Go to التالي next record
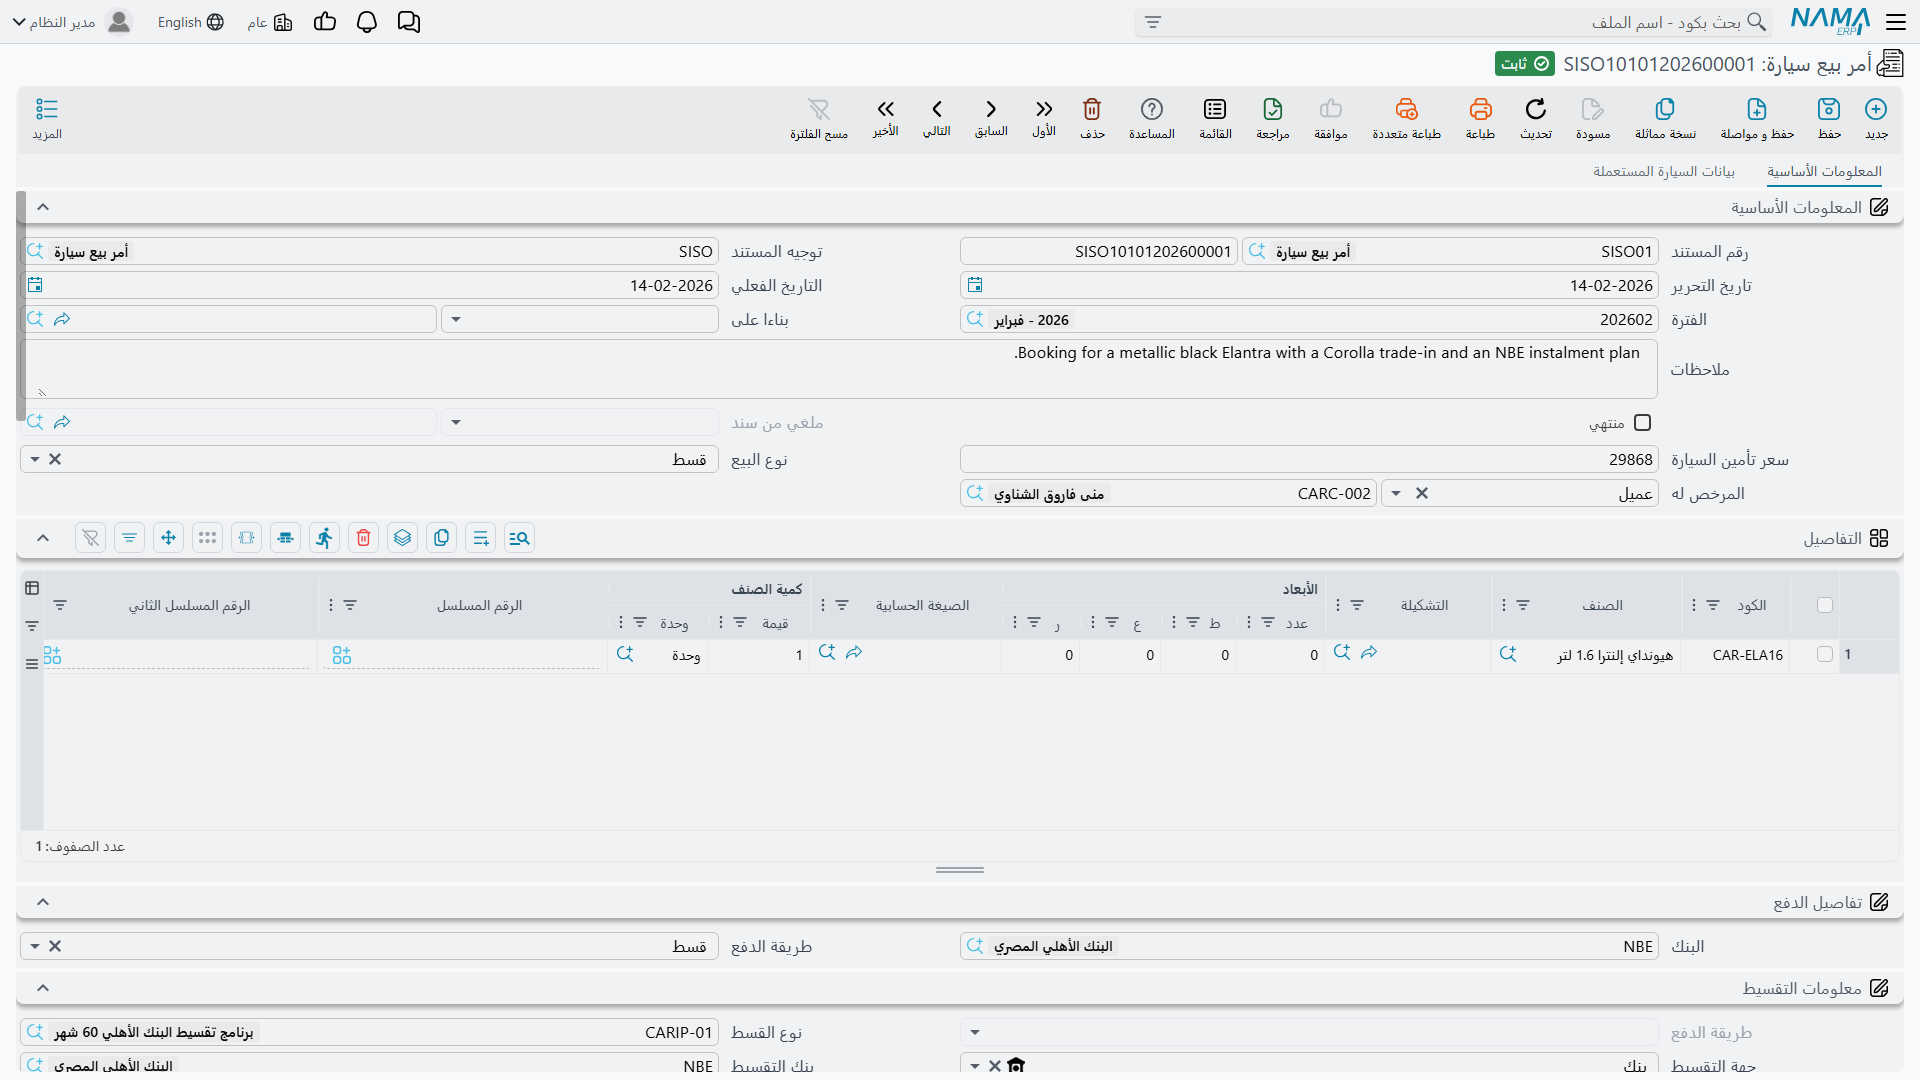1920x1080 pixels. pyautogui.click(x=937, y=117)
